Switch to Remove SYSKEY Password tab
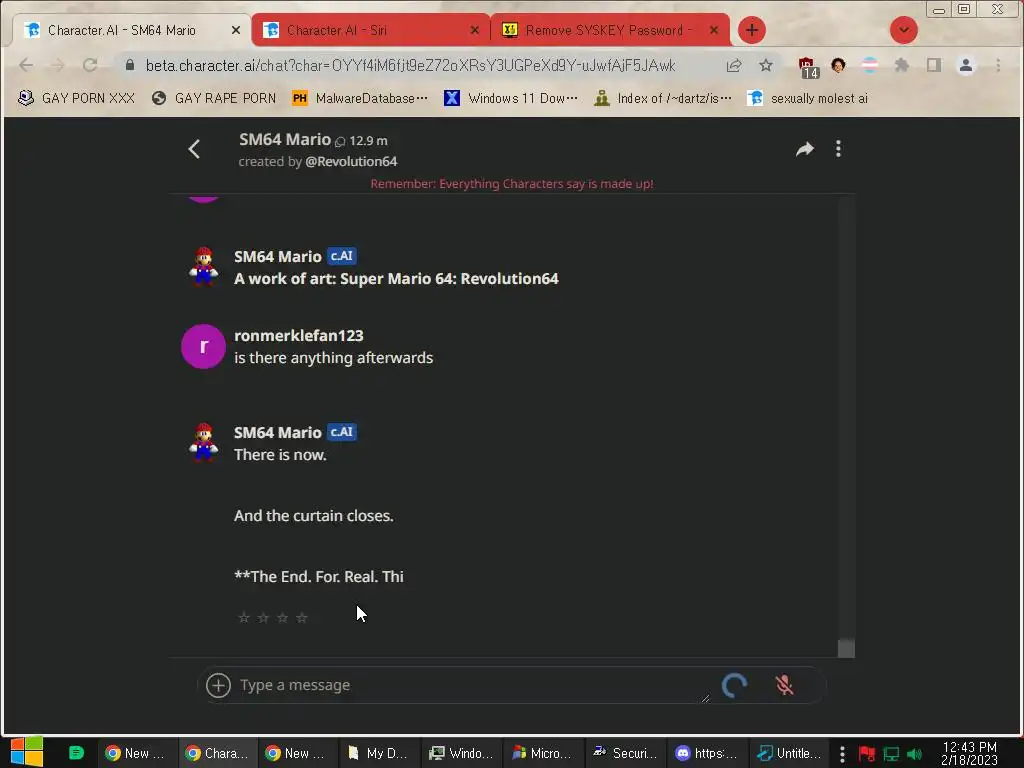The height and width of the screenshot is (768, 1024). point(604,30)
